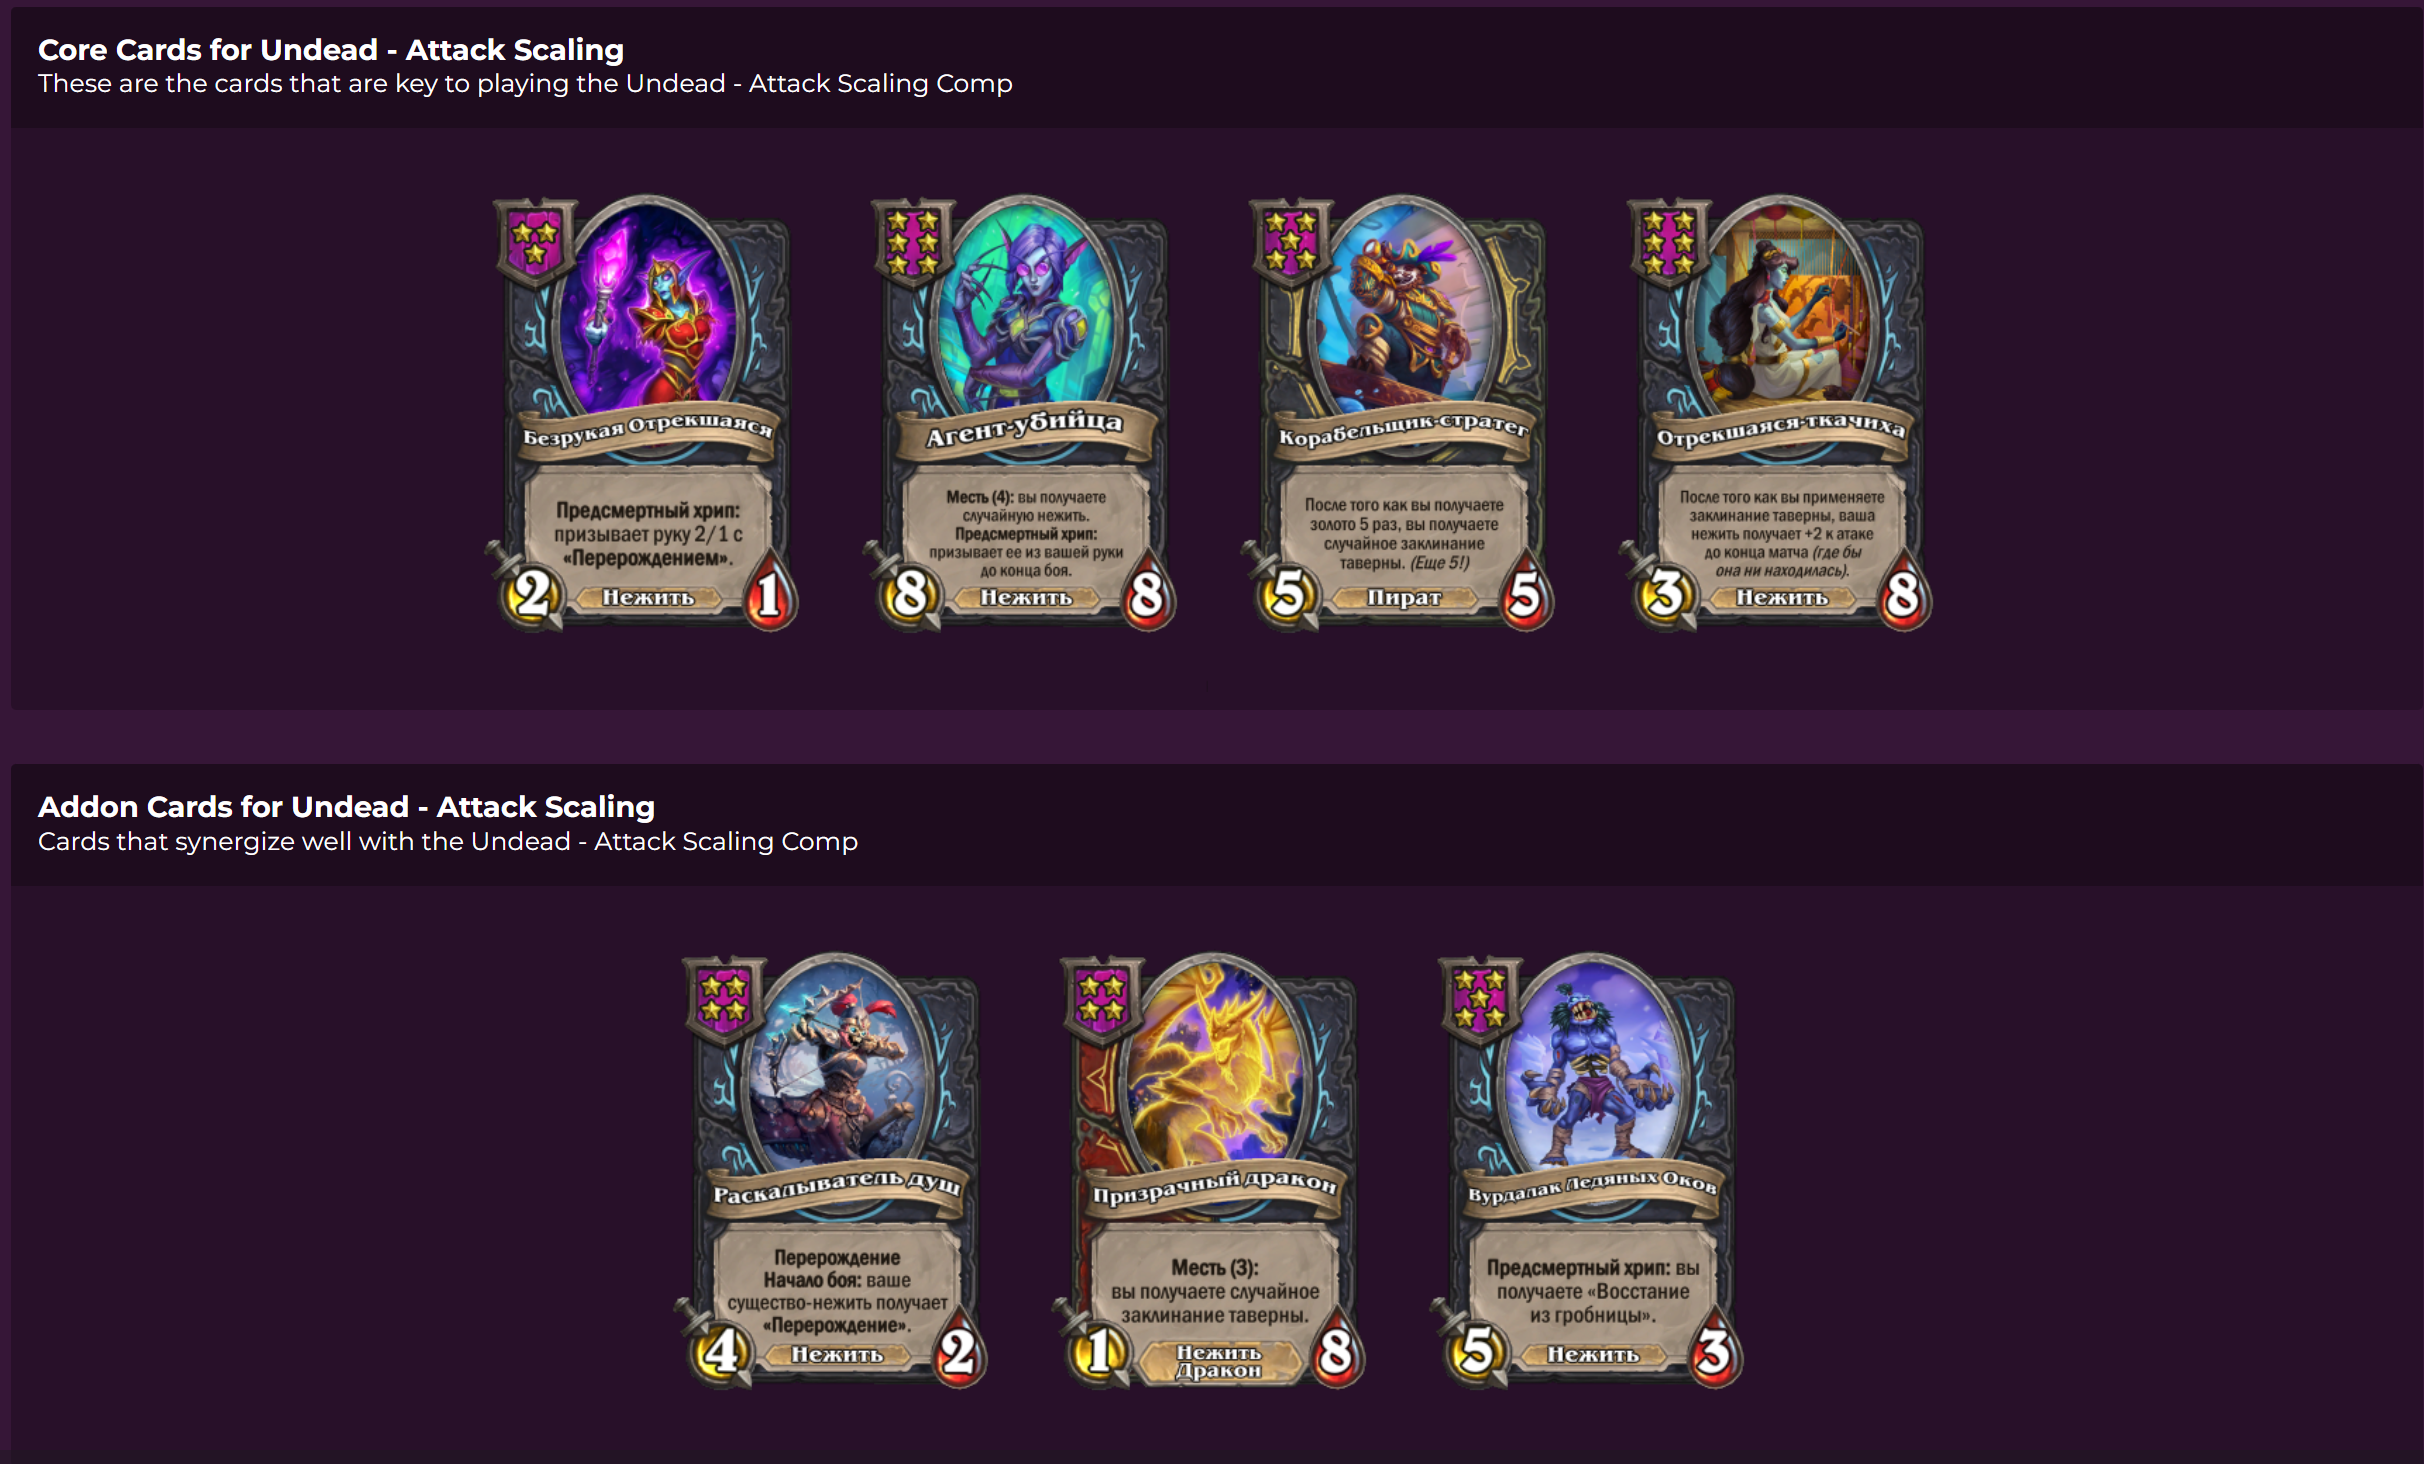Click tier star badge on Отрекшаяся-ткачиха

1668,243
